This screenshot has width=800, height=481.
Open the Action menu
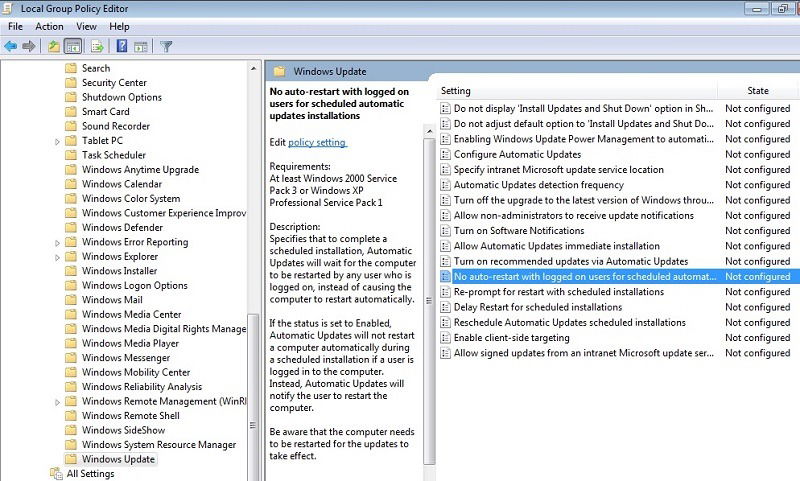[49, 27]
